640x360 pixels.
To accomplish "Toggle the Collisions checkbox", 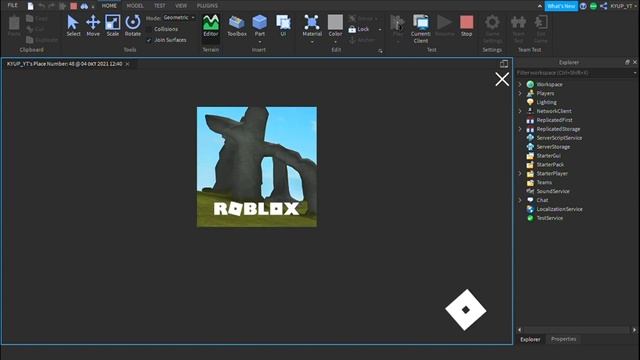I will tap(149, 29).
